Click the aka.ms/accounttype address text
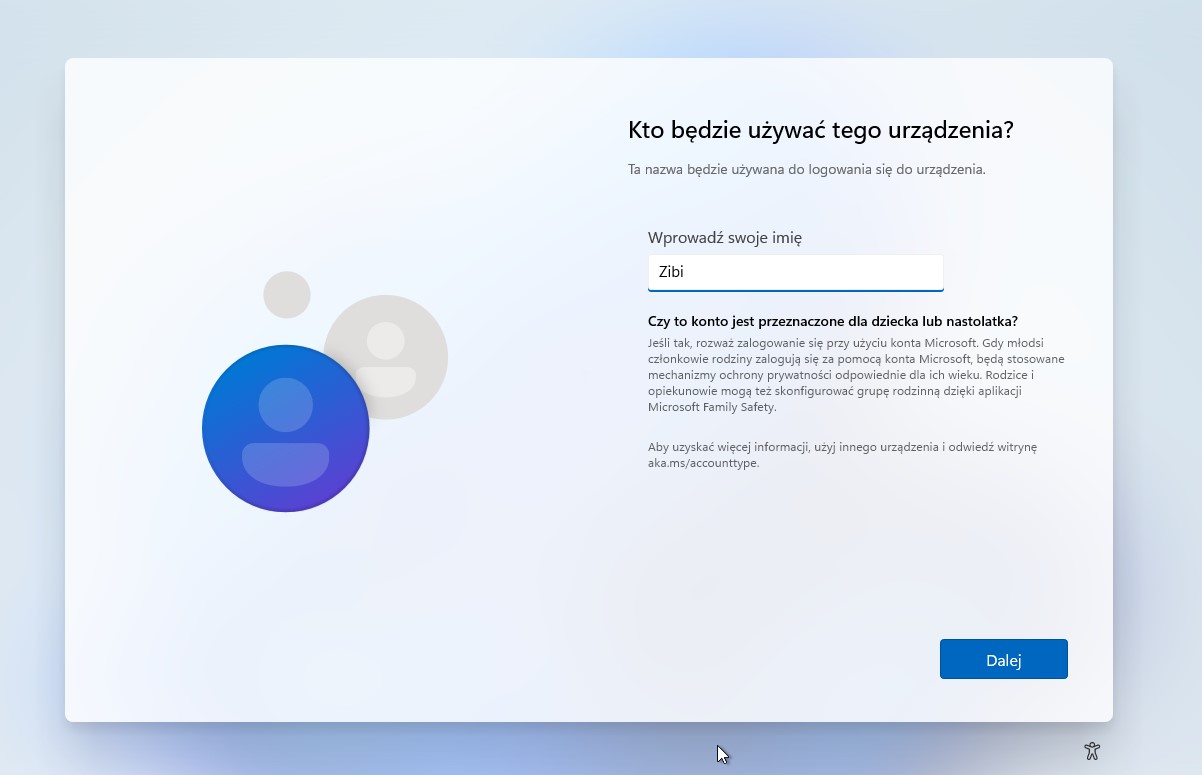Image resolution: width=1202 pixels, height=775 pixels. 703,463
